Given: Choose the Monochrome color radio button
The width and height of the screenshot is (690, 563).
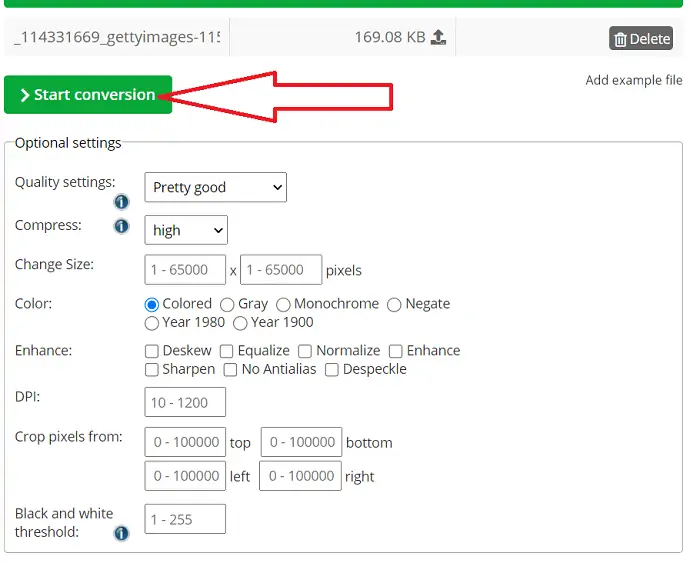Looking at the screenshot, I should [x=283, y=304].
